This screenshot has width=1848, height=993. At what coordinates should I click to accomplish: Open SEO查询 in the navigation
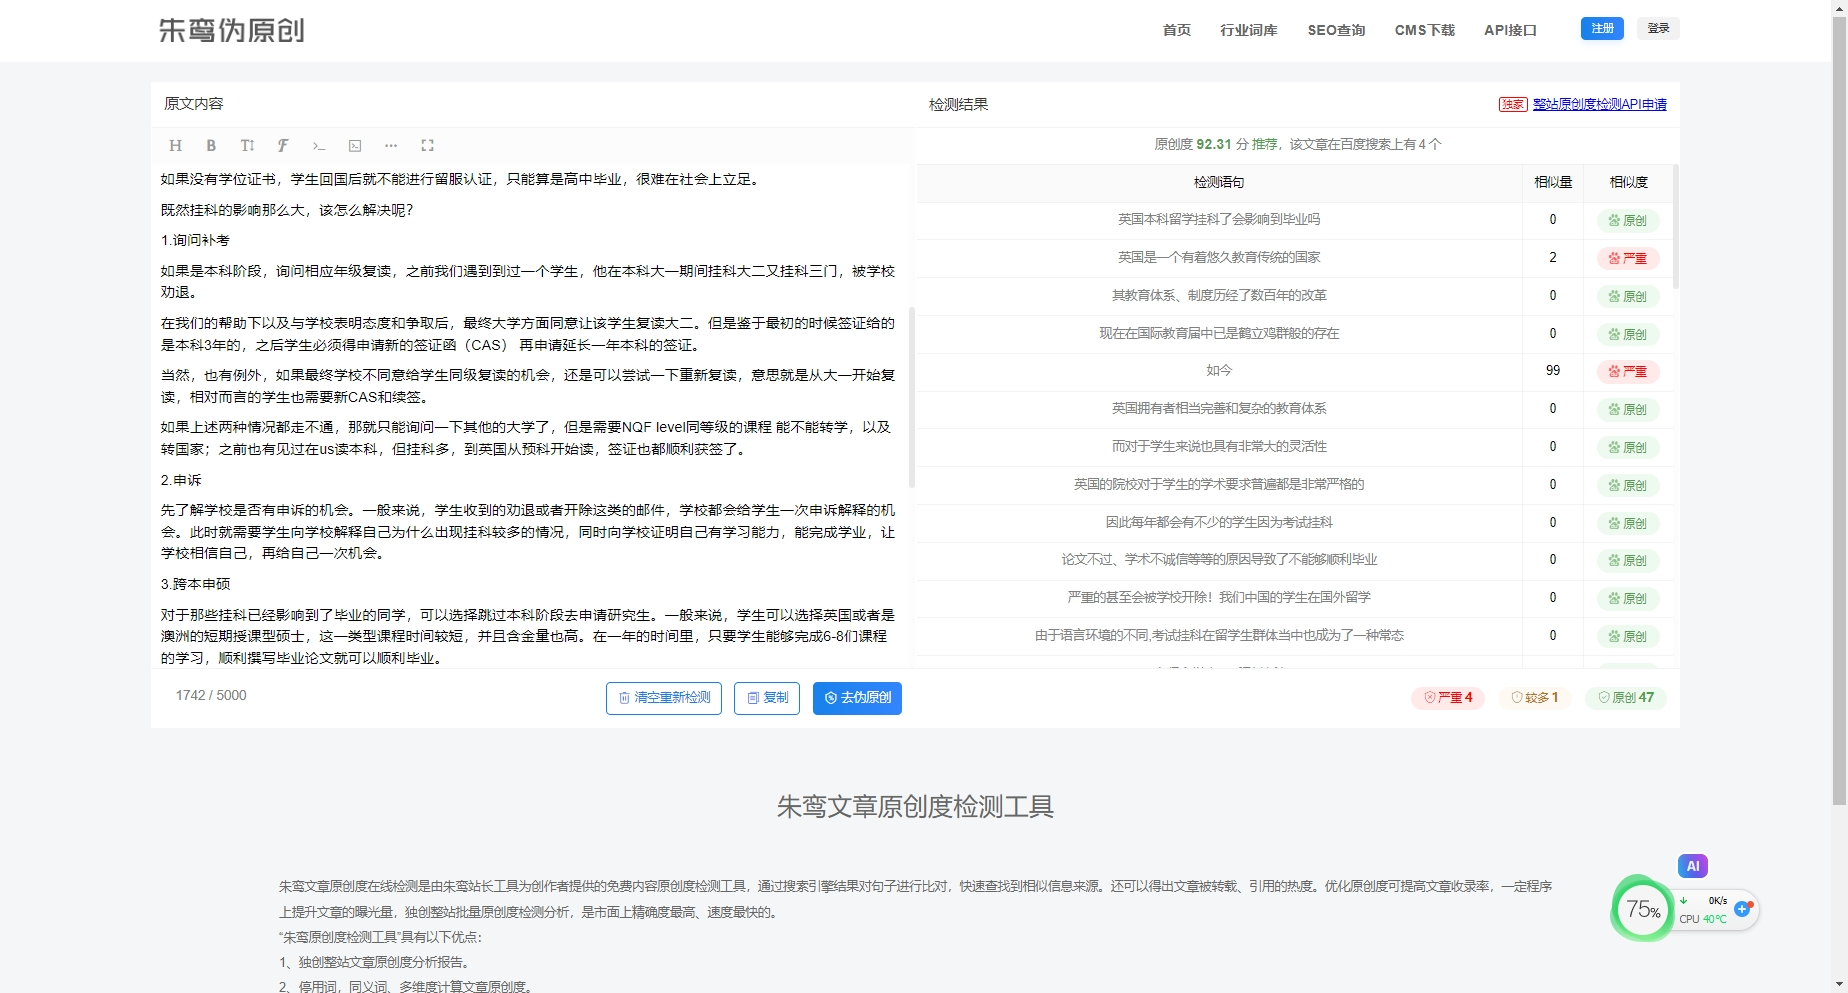pos(1336,30)
